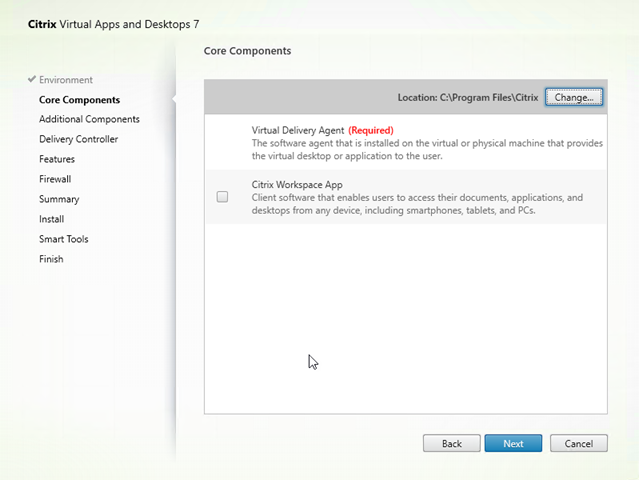Viewport: 639px width, 480px height.
Task: Click the red (Required) label
Action: point(371,130)
